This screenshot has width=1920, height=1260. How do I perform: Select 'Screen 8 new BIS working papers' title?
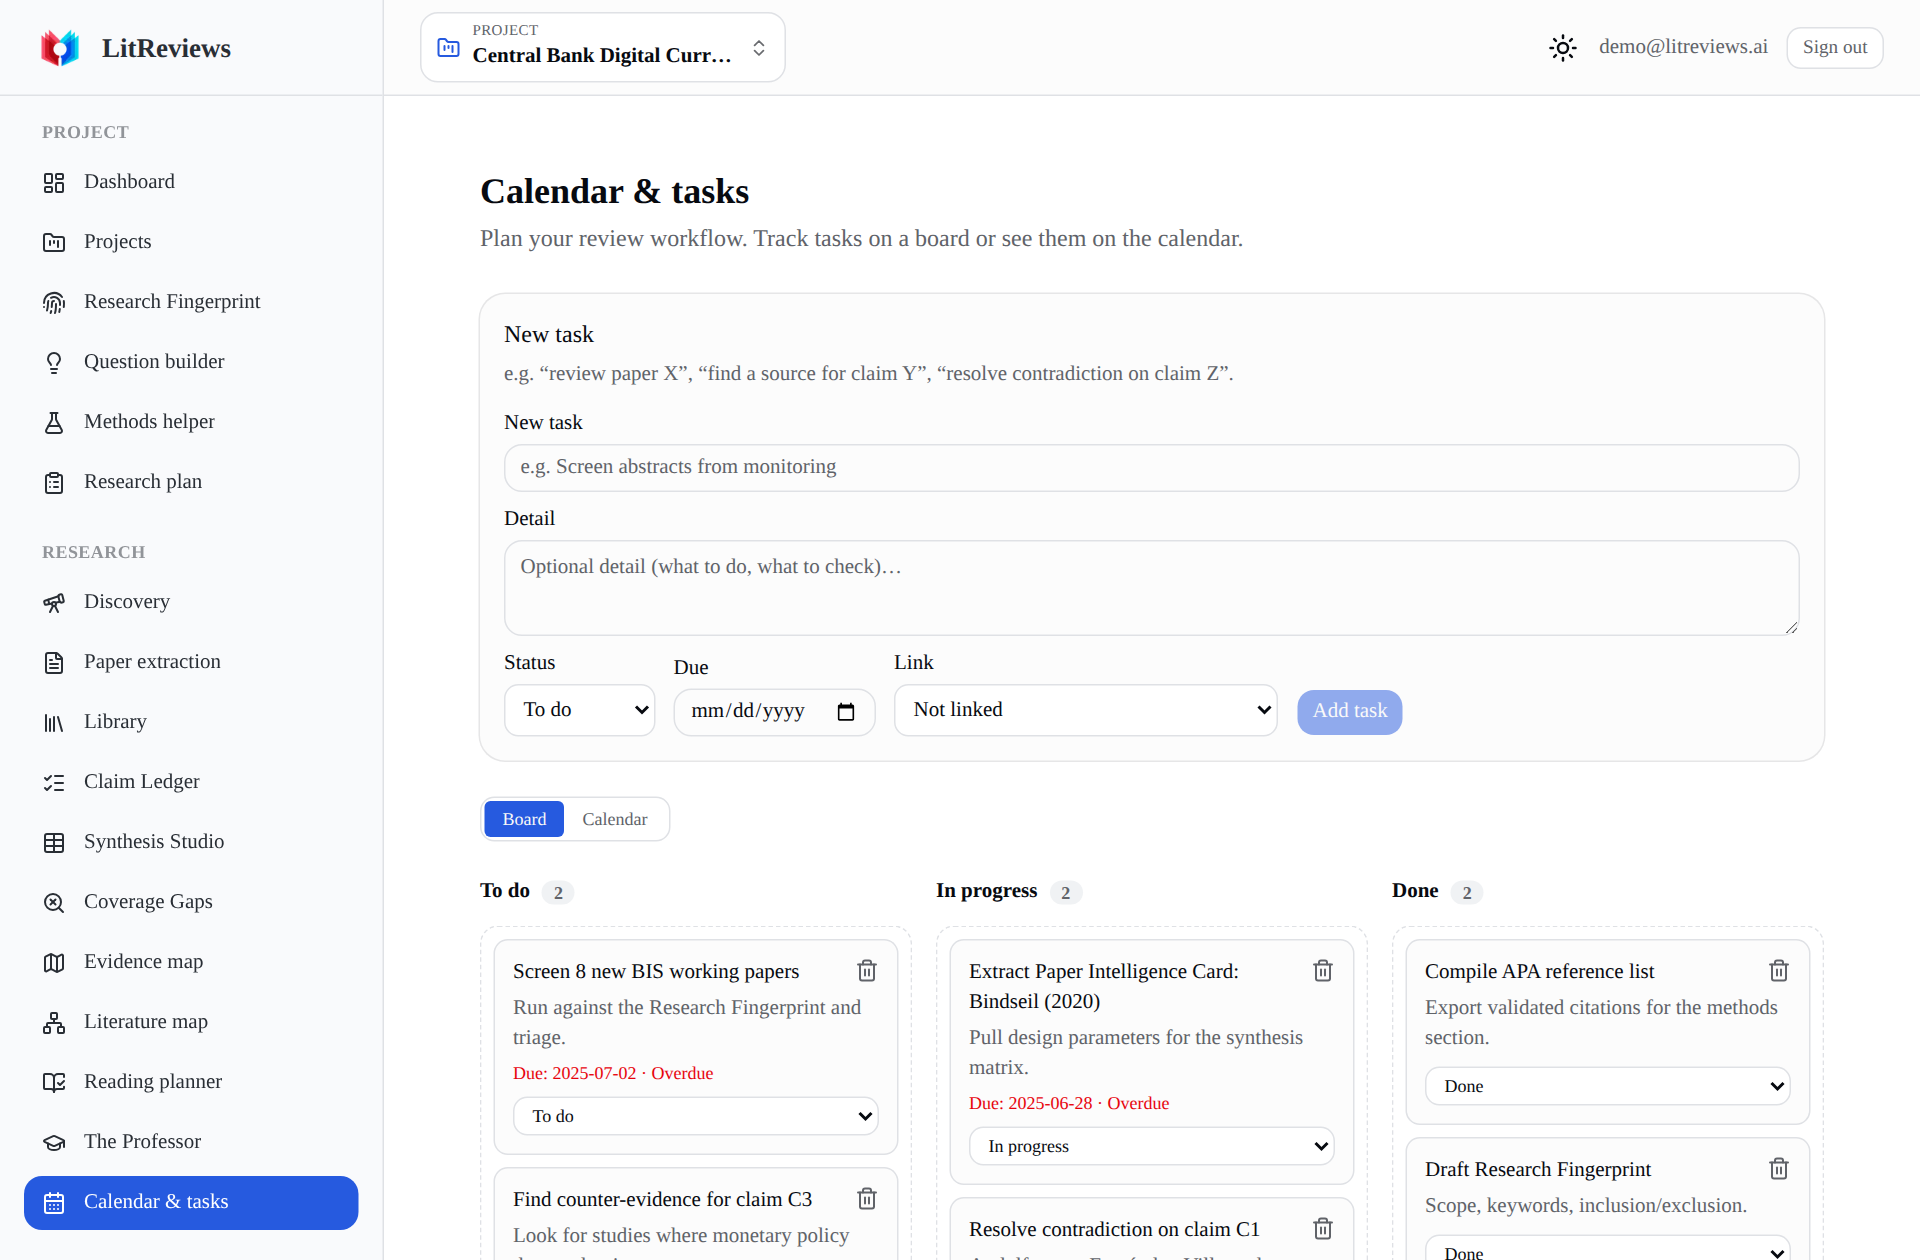click(656, 971)
